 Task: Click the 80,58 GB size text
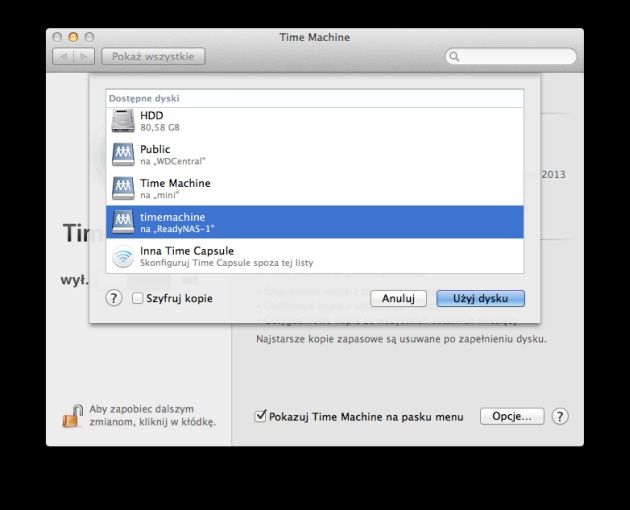(160, 127)
